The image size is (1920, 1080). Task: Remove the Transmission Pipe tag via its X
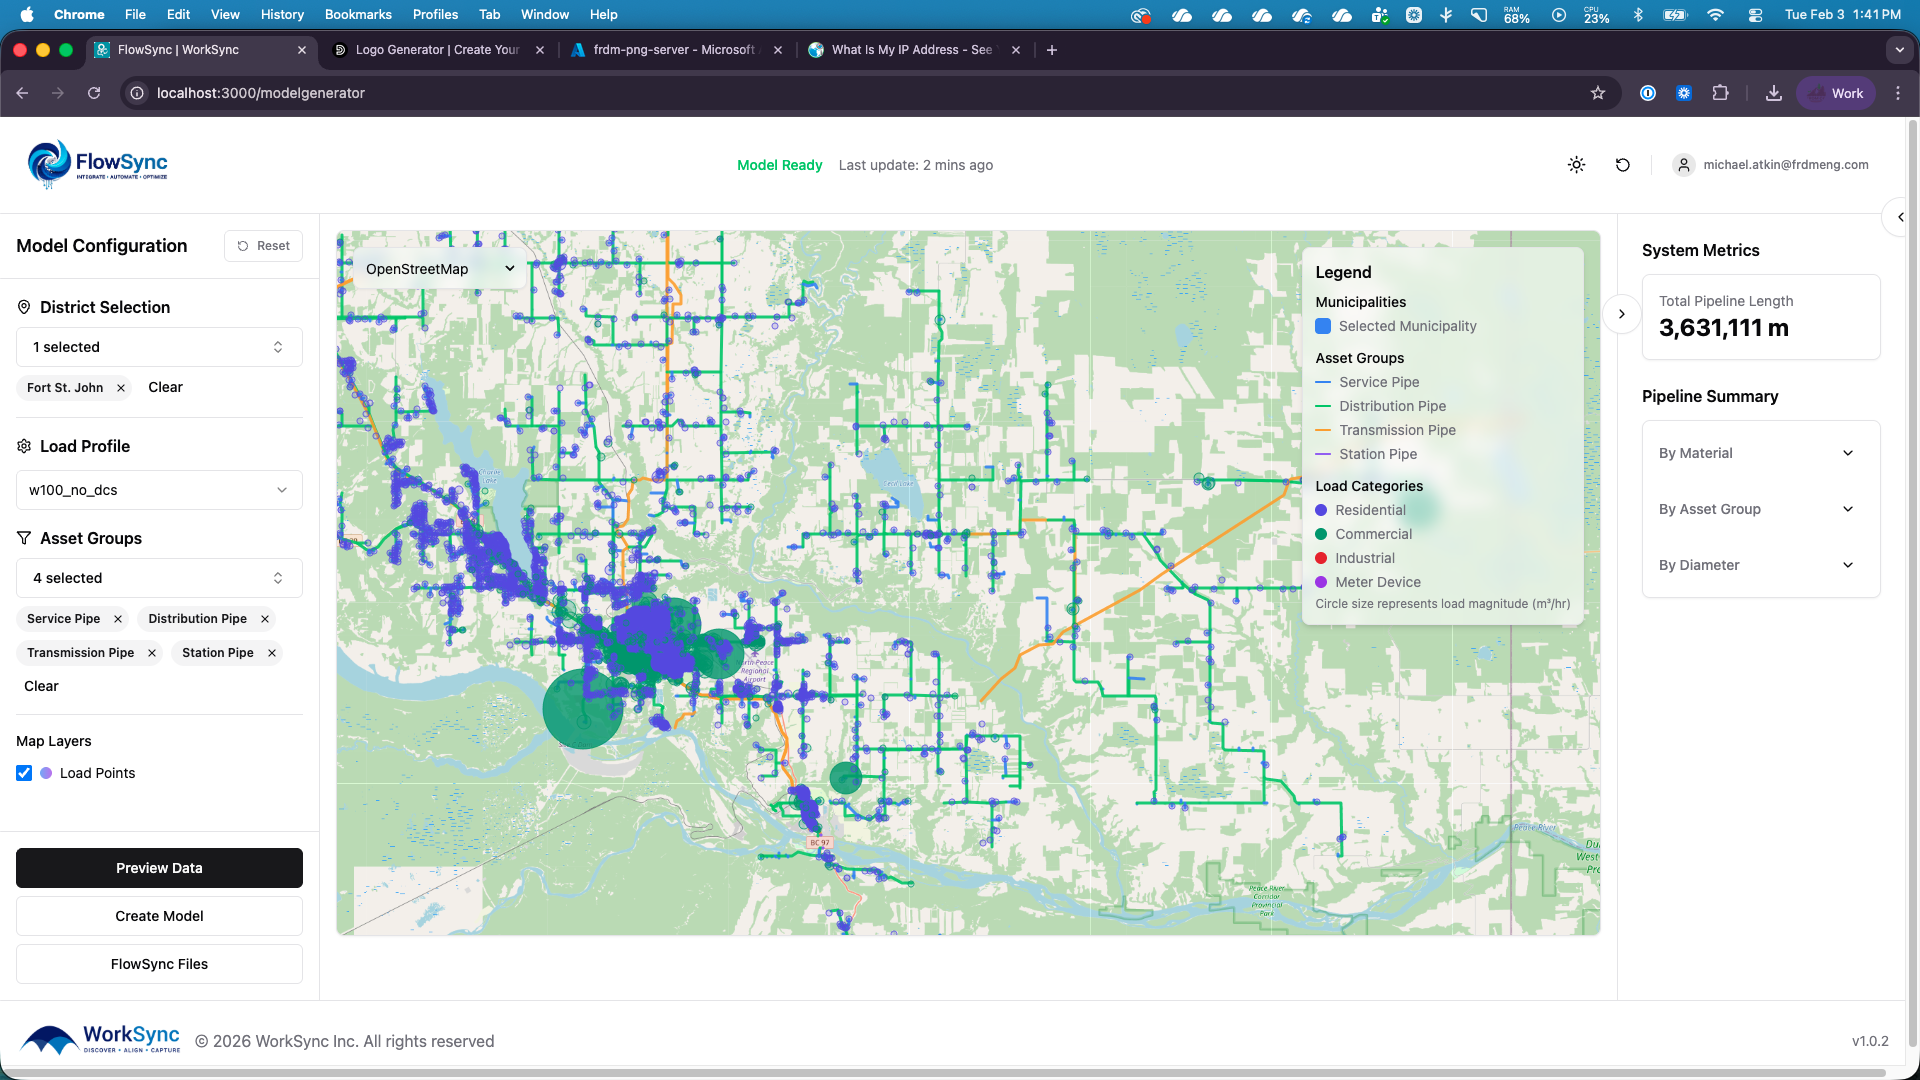(152, 652)
